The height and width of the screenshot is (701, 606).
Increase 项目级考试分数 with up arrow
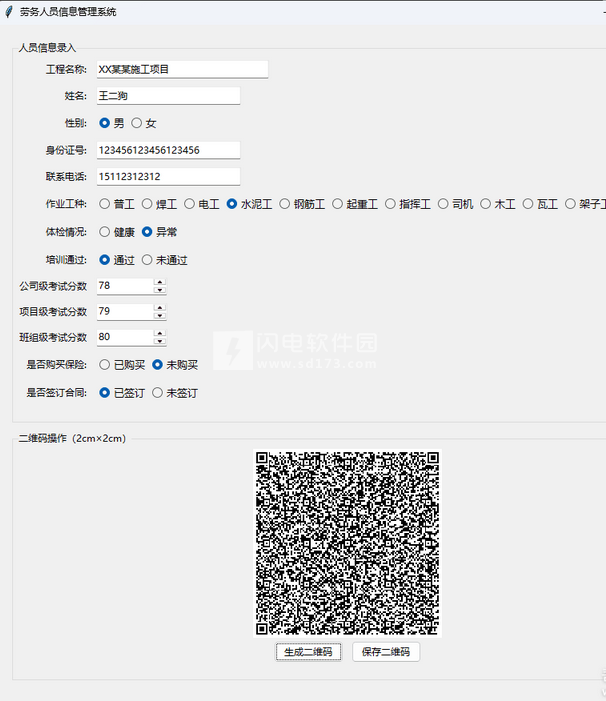160,308
